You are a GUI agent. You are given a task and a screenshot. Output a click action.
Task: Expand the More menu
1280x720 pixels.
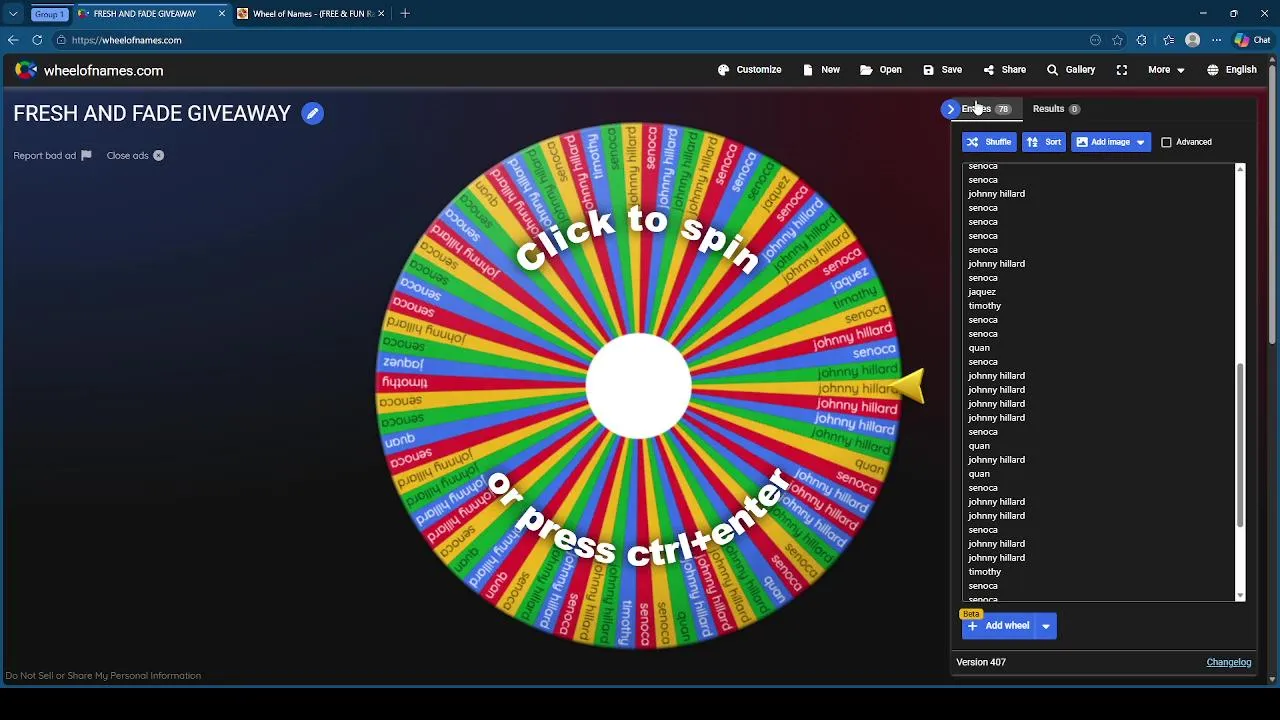coord(1166,70)
